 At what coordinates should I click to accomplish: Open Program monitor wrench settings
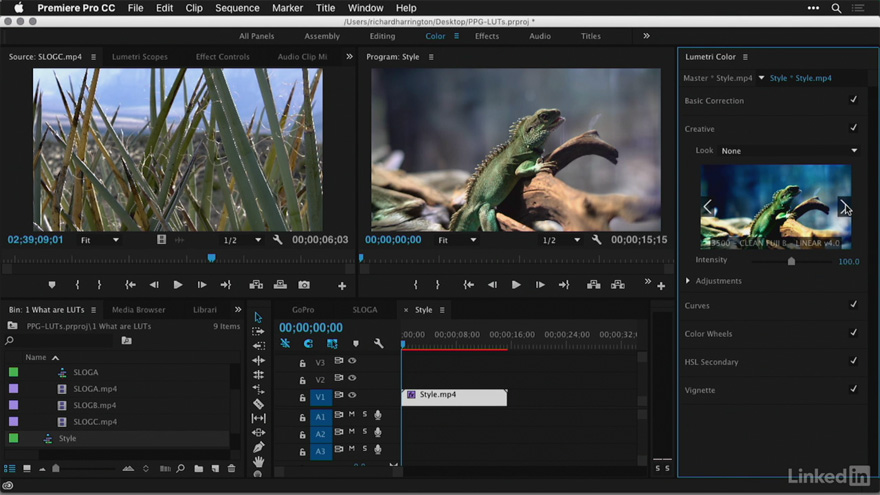pyautogui.click(x=596, y=240)
